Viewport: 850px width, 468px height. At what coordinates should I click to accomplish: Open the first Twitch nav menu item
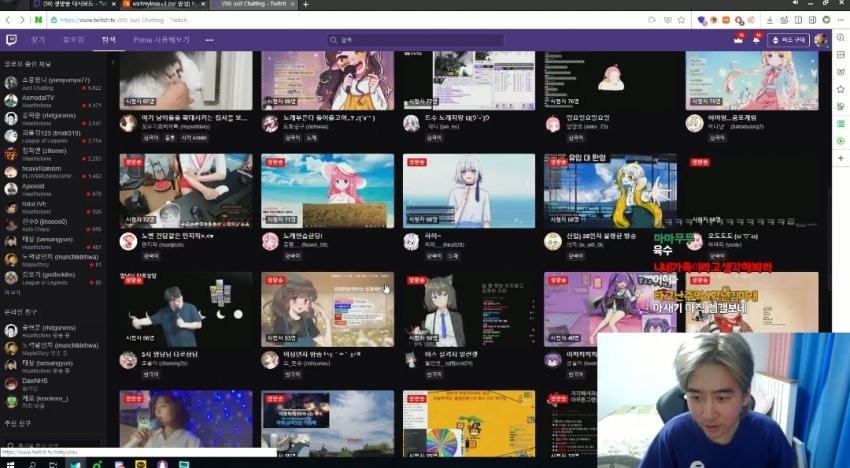tap(38, 40)
